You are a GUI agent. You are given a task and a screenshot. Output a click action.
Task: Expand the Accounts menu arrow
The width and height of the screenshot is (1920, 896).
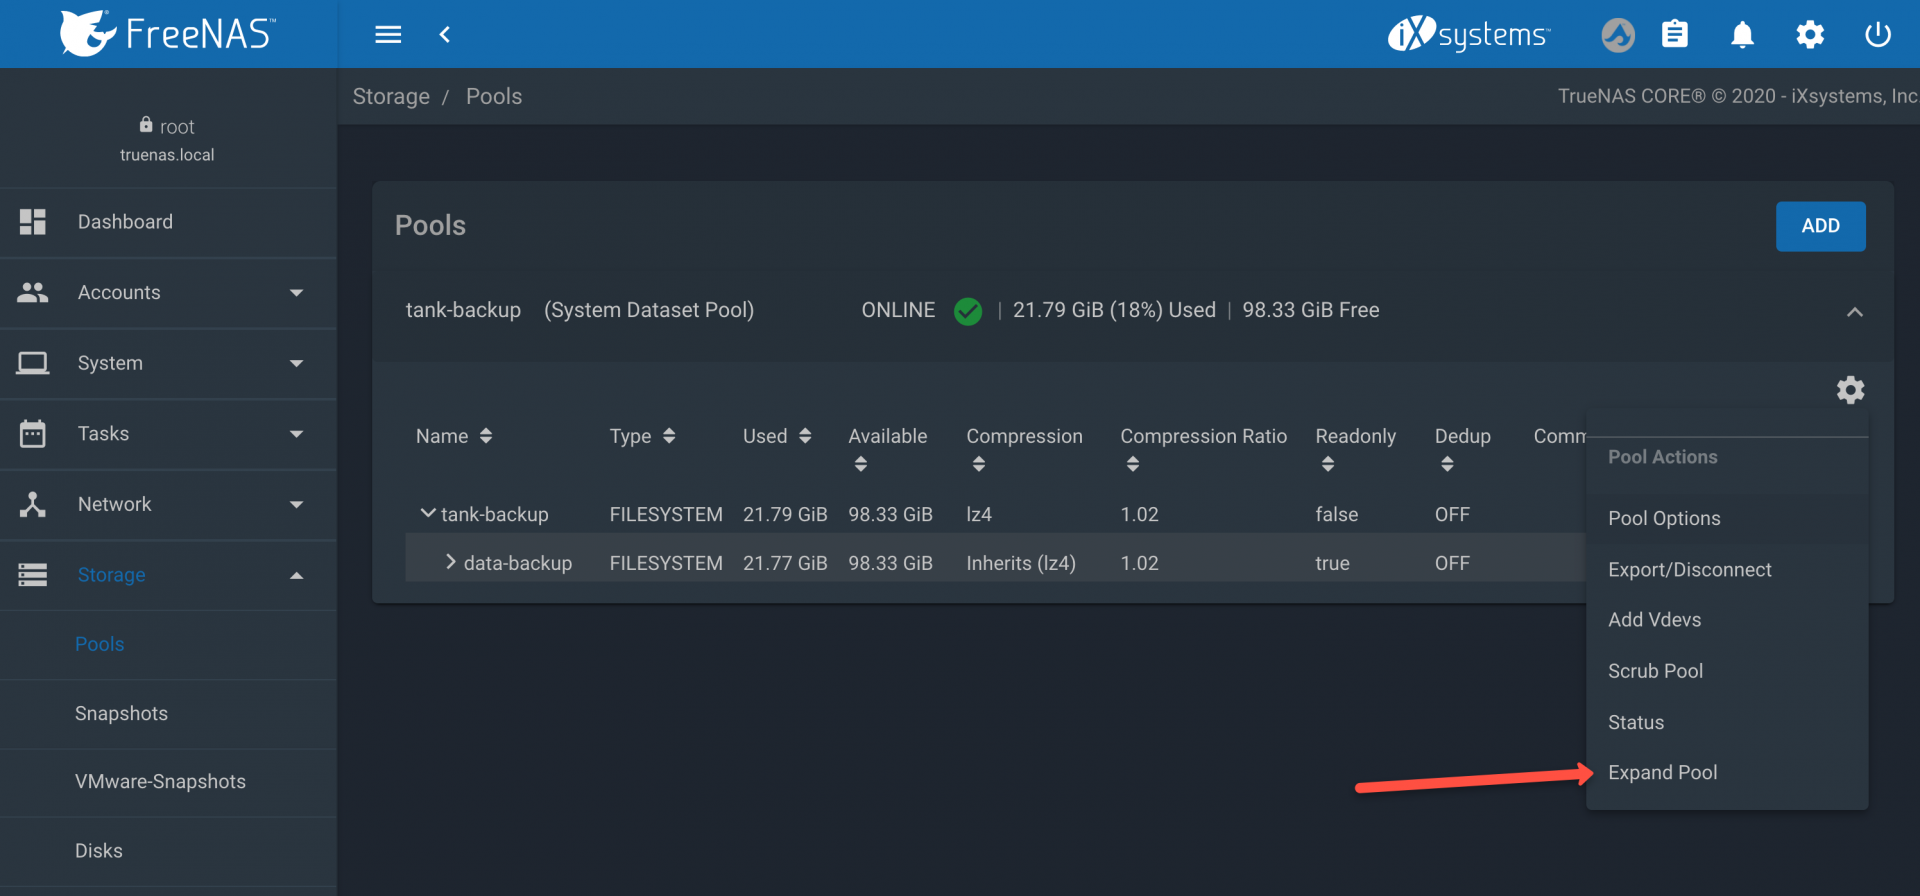[x=296, y=293]
